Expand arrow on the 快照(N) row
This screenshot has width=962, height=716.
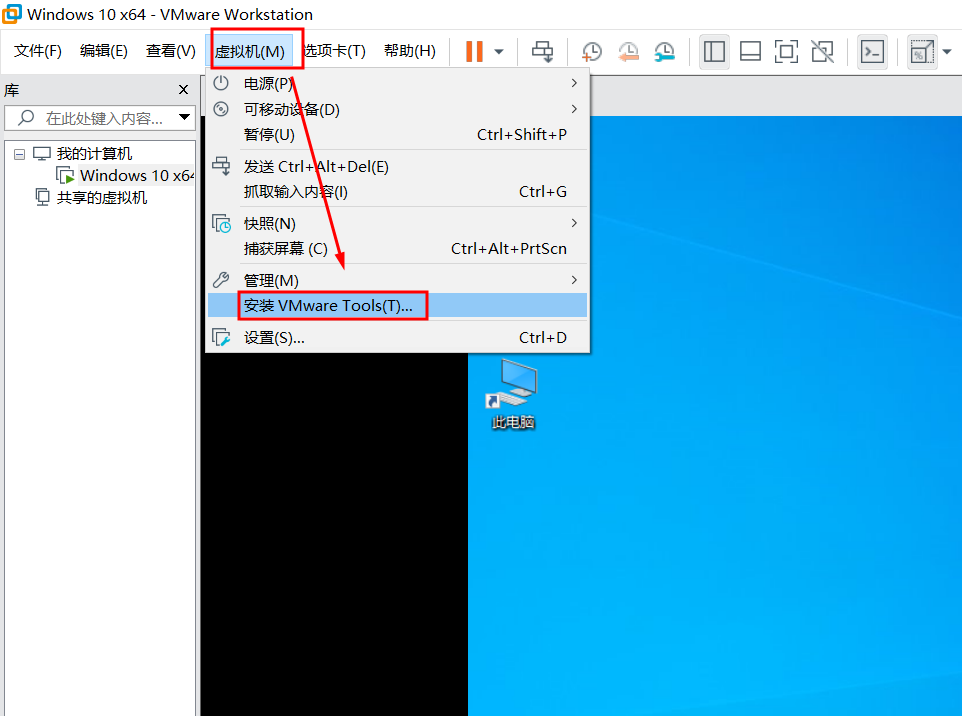(x=574, y=223)
